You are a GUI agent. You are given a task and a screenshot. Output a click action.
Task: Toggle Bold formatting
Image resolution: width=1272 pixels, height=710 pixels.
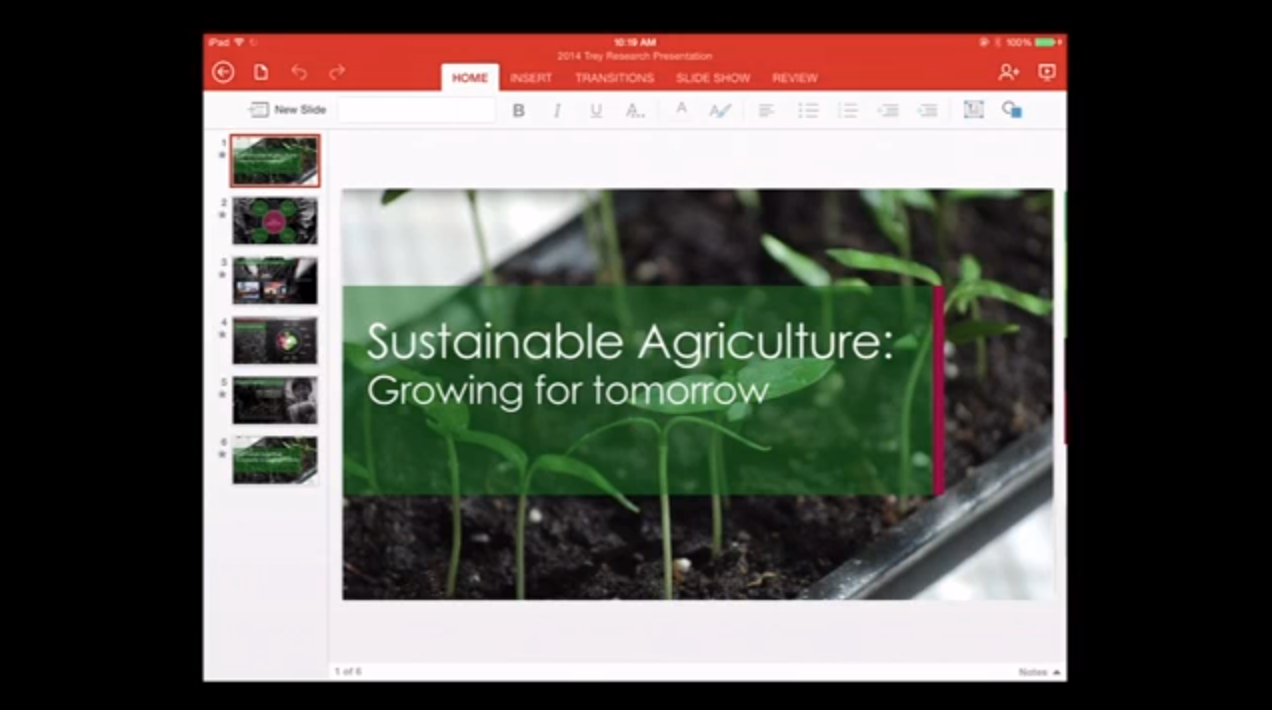pos(518,111)
